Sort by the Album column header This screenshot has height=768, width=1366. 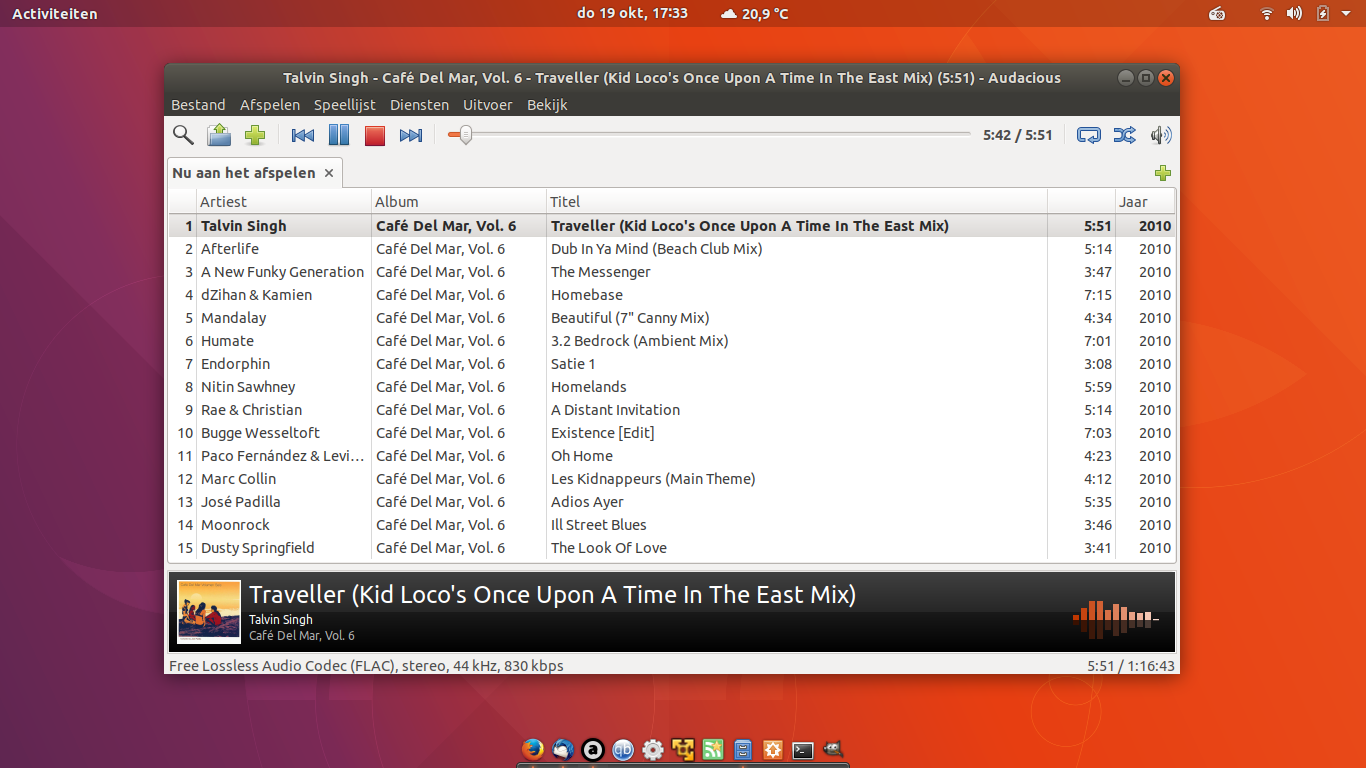(459, 202)
